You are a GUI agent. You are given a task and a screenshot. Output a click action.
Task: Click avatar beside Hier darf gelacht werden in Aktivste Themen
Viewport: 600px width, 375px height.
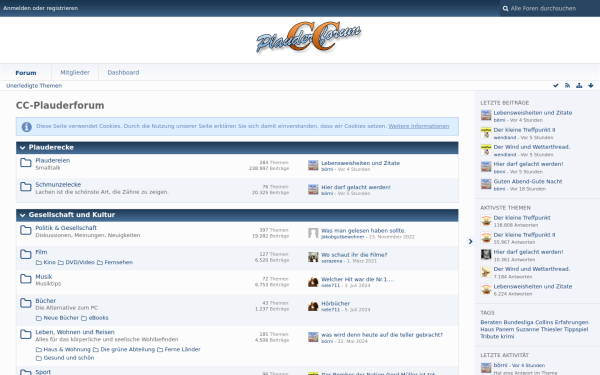(x=486, y=254)
